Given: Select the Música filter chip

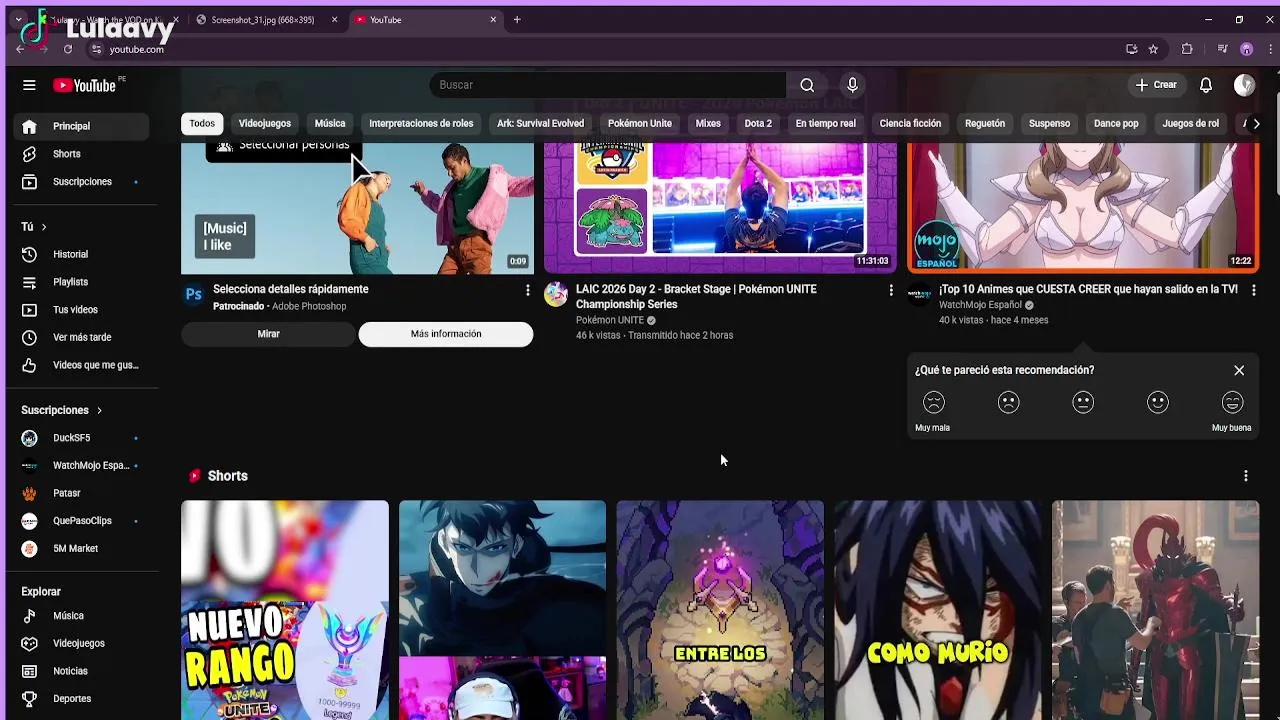Looking at the screenshot, I should pyautogui.click(x=330, y=124).
